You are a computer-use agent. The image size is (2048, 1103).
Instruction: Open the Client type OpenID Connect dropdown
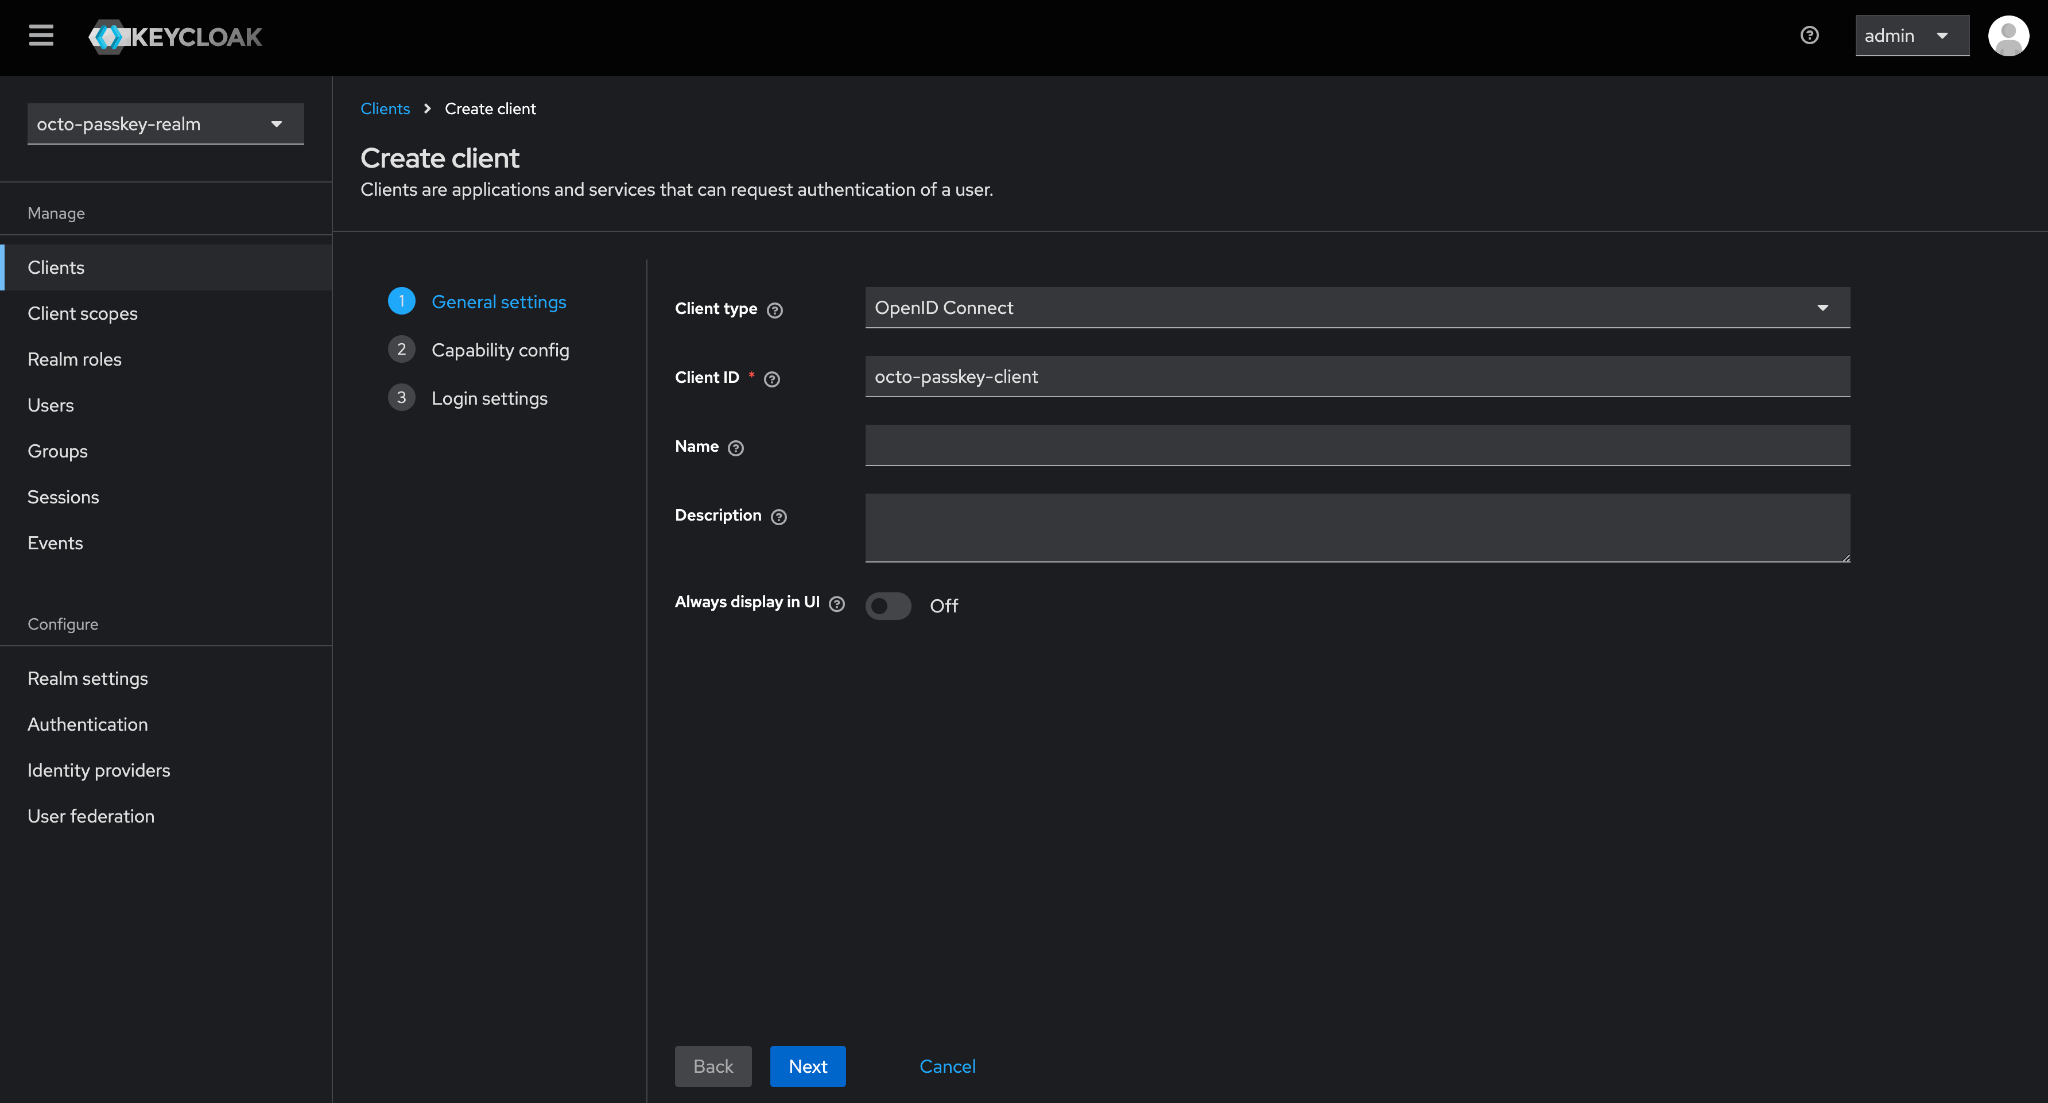(1357, 308)
